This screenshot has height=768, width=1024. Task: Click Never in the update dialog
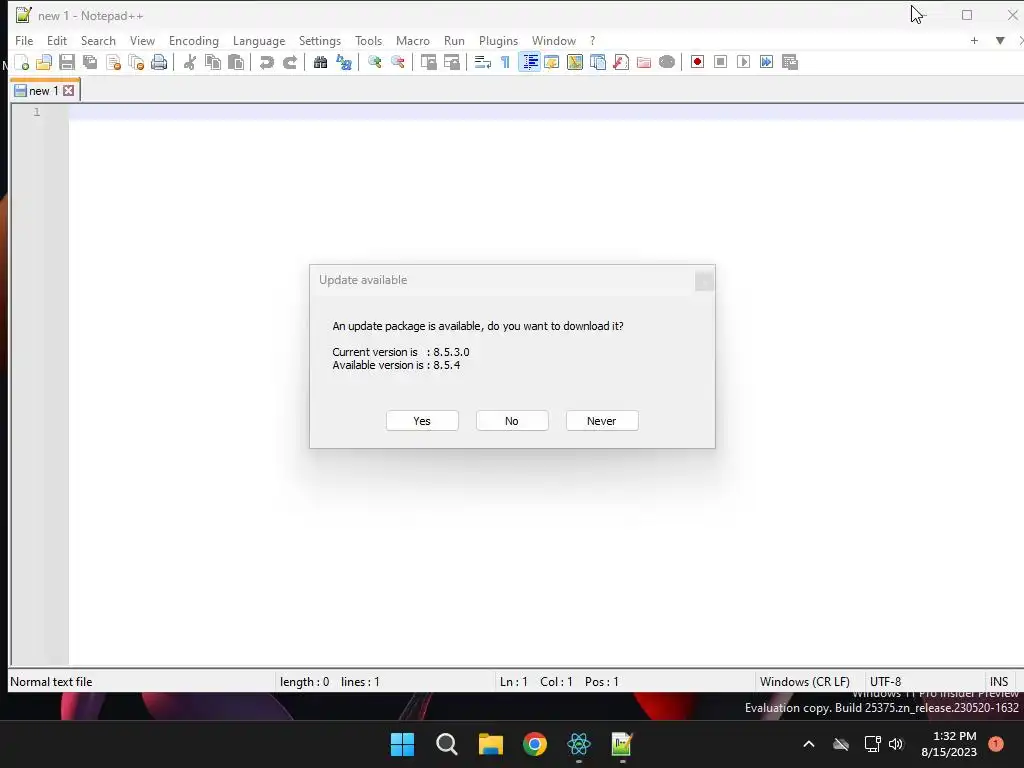[x=602, y=421]
